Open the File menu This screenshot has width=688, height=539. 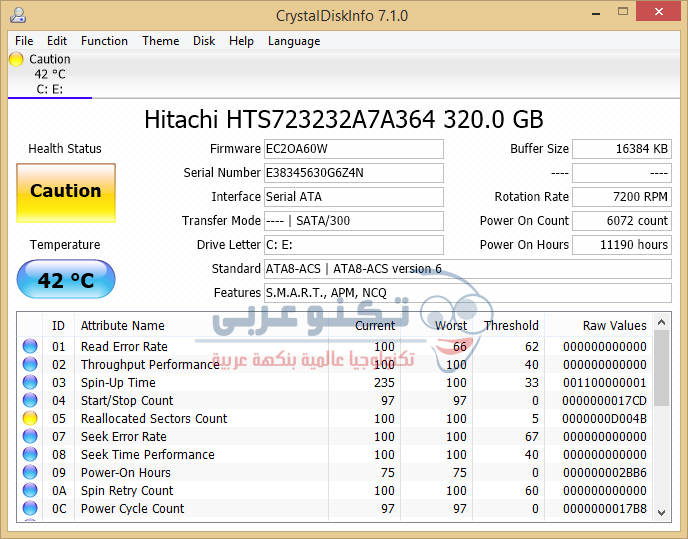pyautogui.click(x=24, y=41)
